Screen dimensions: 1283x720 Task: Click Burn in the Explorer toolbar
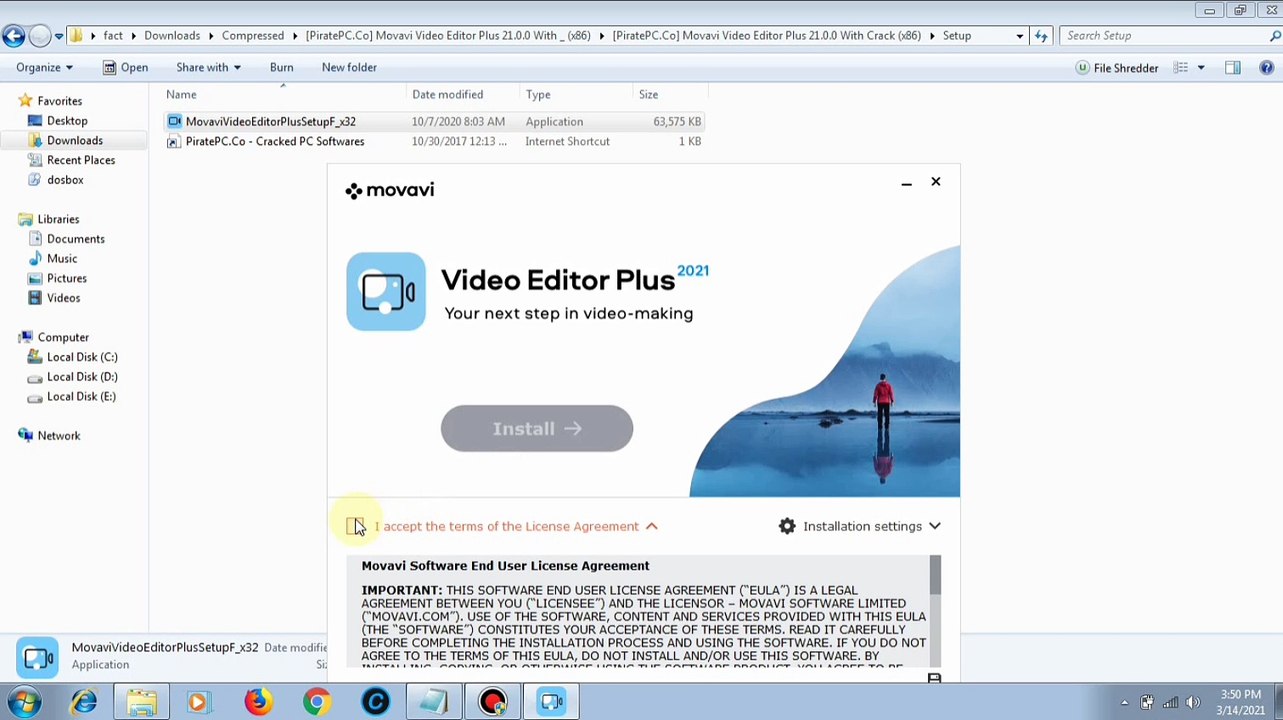[x=281, y=67]
